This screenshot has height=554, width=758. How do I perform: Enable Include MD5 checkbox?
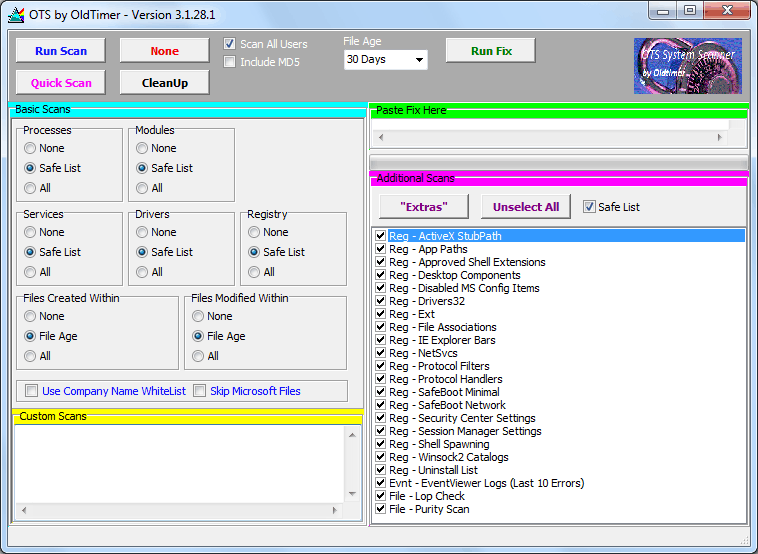click(x=230, y=61)
